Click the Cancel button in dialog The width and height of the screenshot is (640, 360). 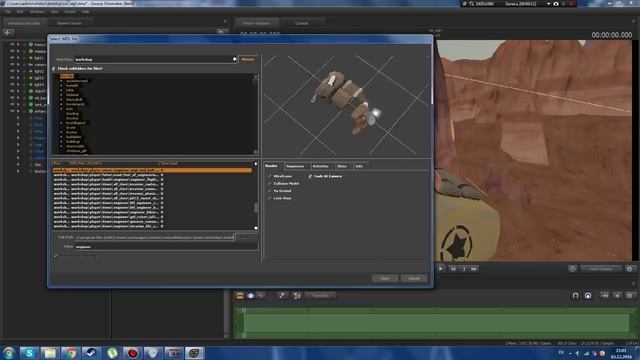413,278
